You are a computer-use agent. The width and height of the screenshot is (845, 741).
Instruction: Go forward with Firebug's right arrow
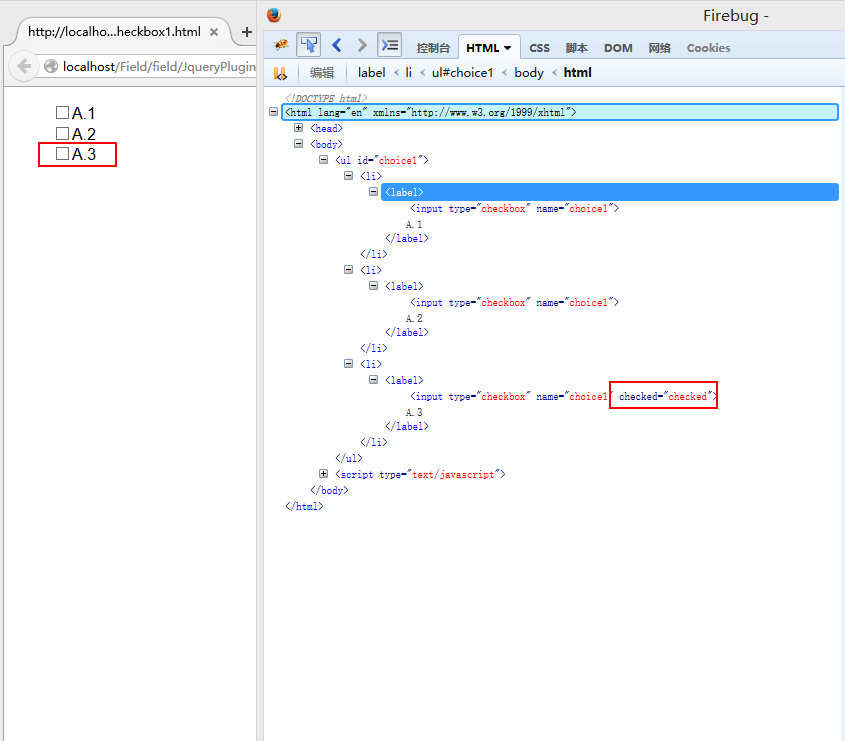click(x=362, y=45)
